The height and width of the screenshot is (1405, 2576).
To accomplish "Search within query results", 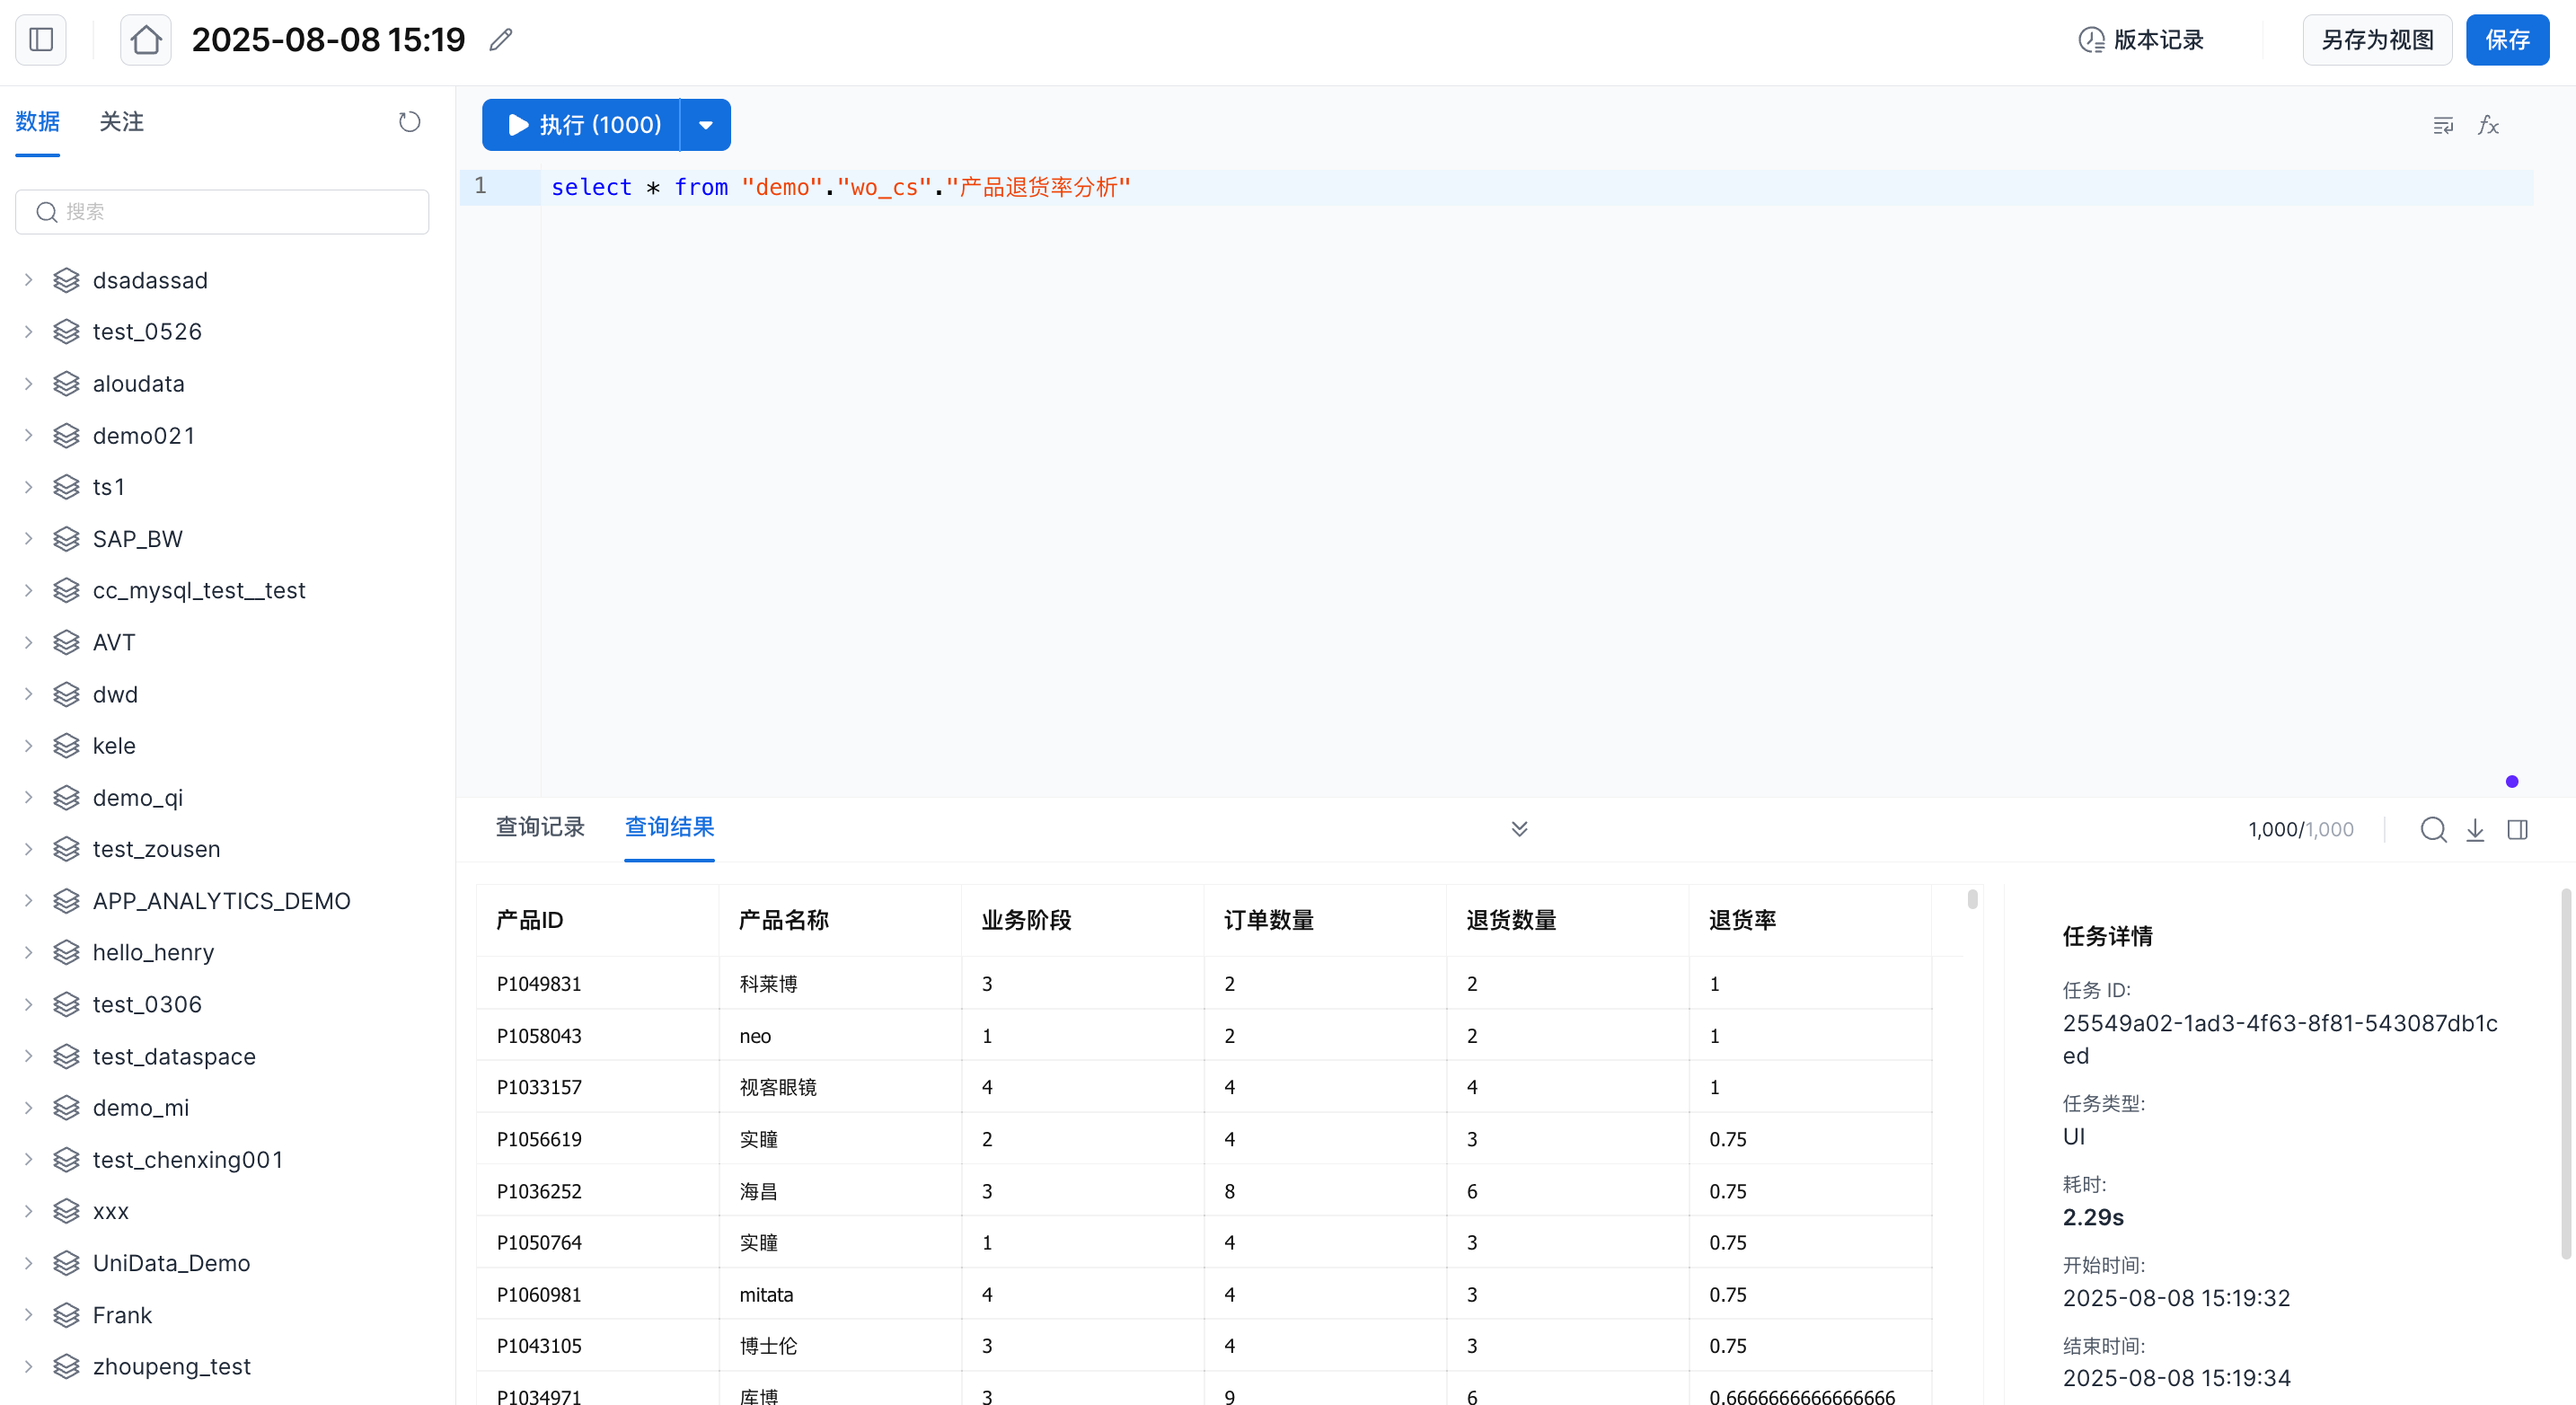I will coord(2433,829).
